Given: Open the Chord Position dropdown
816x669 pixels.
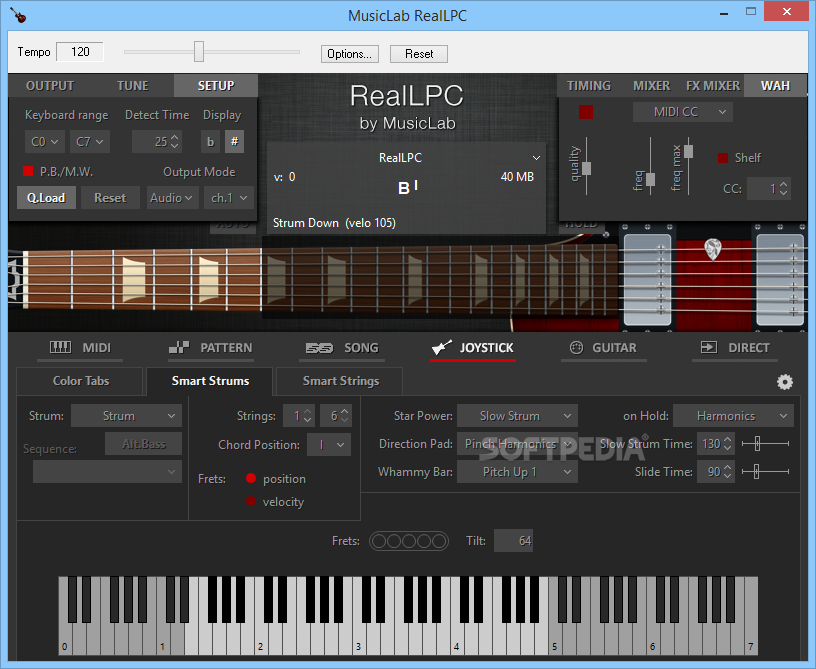Looking at the screenshot, I should [329, 445].
